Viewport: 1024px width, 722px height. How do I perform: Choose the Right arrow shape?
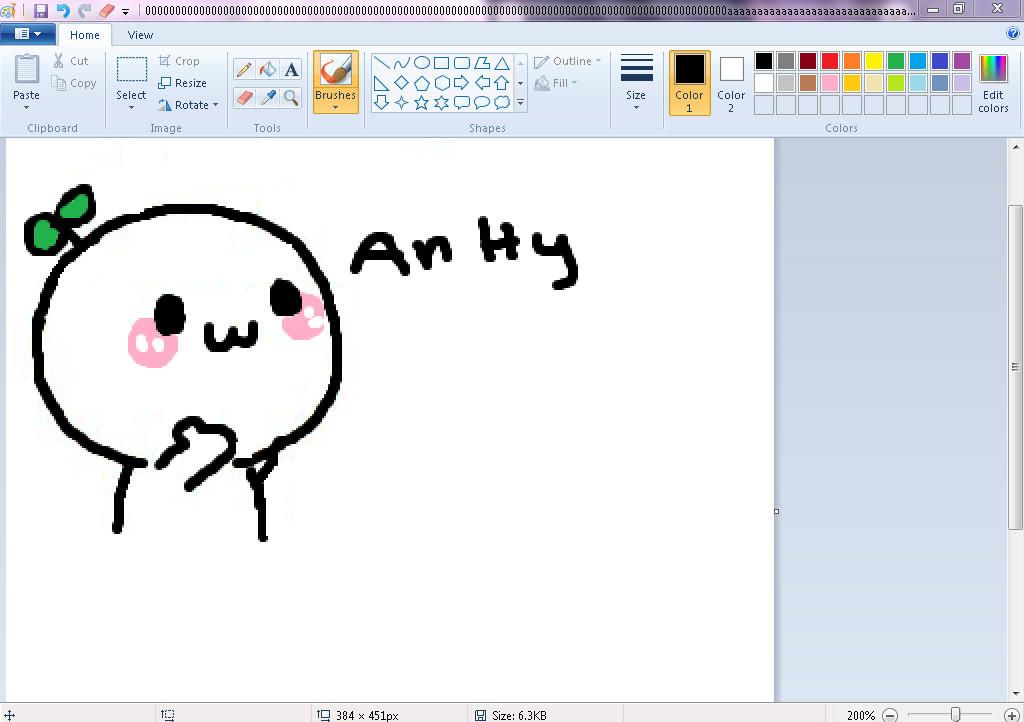(462, 83)
